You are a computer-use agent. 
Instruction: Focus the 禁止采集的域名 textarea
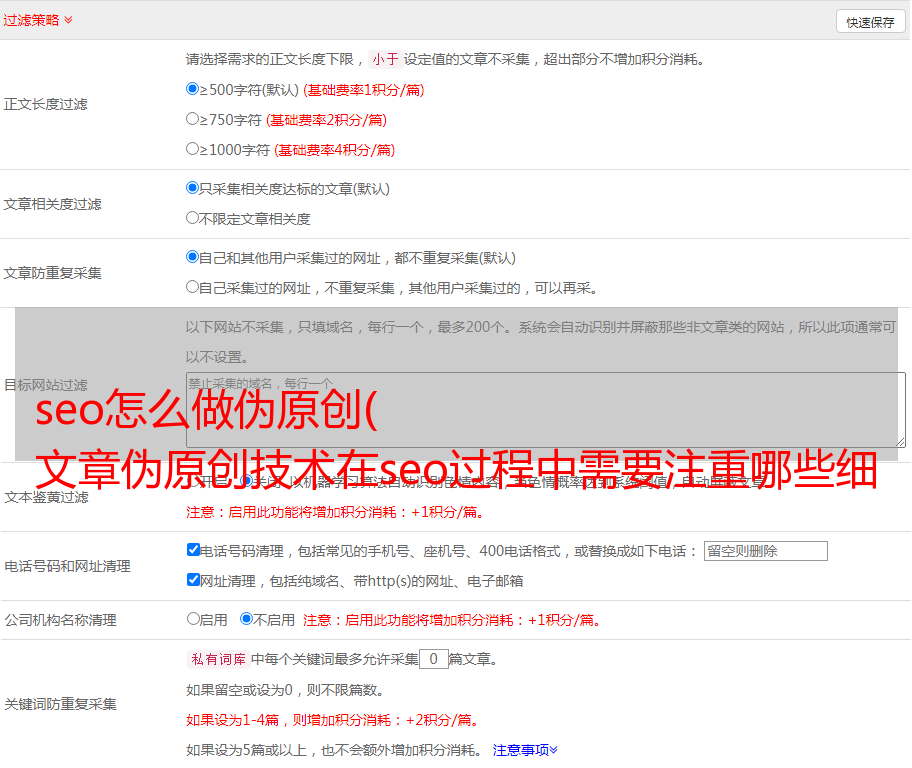click(x=546, y=410)
